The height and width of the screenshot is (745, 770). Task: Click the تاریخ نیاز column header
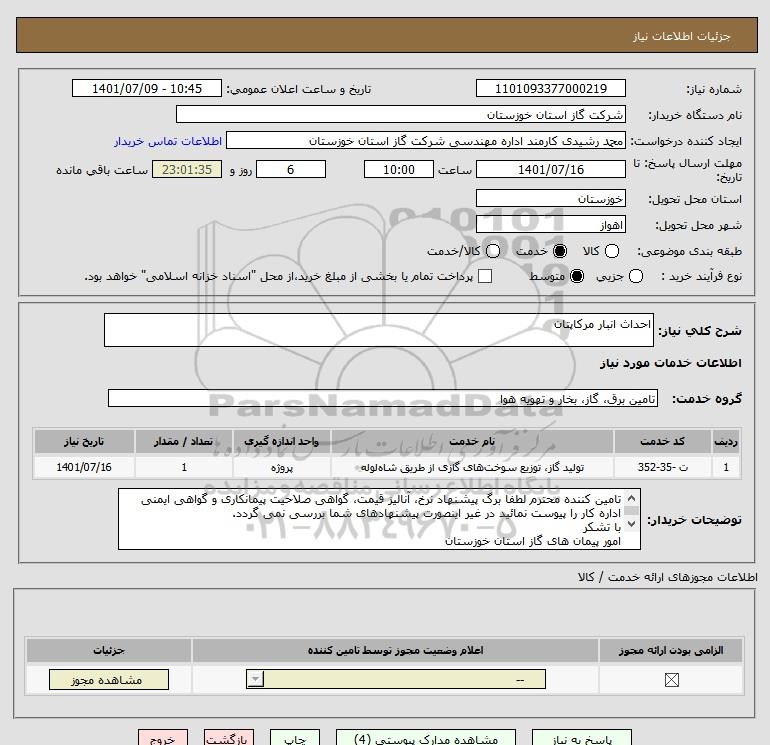coord(84,441)
